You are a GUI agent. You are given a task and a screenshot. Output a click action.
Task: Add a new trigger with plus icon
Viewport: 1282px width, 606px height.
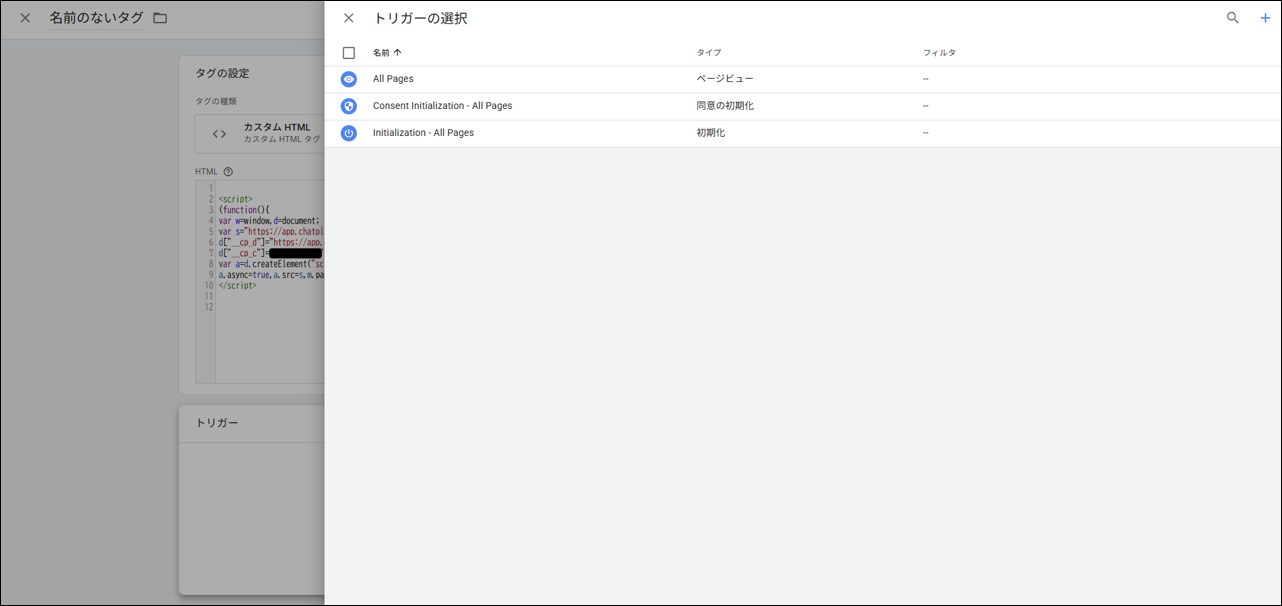pyautogui.click(x=1264, y=18)
